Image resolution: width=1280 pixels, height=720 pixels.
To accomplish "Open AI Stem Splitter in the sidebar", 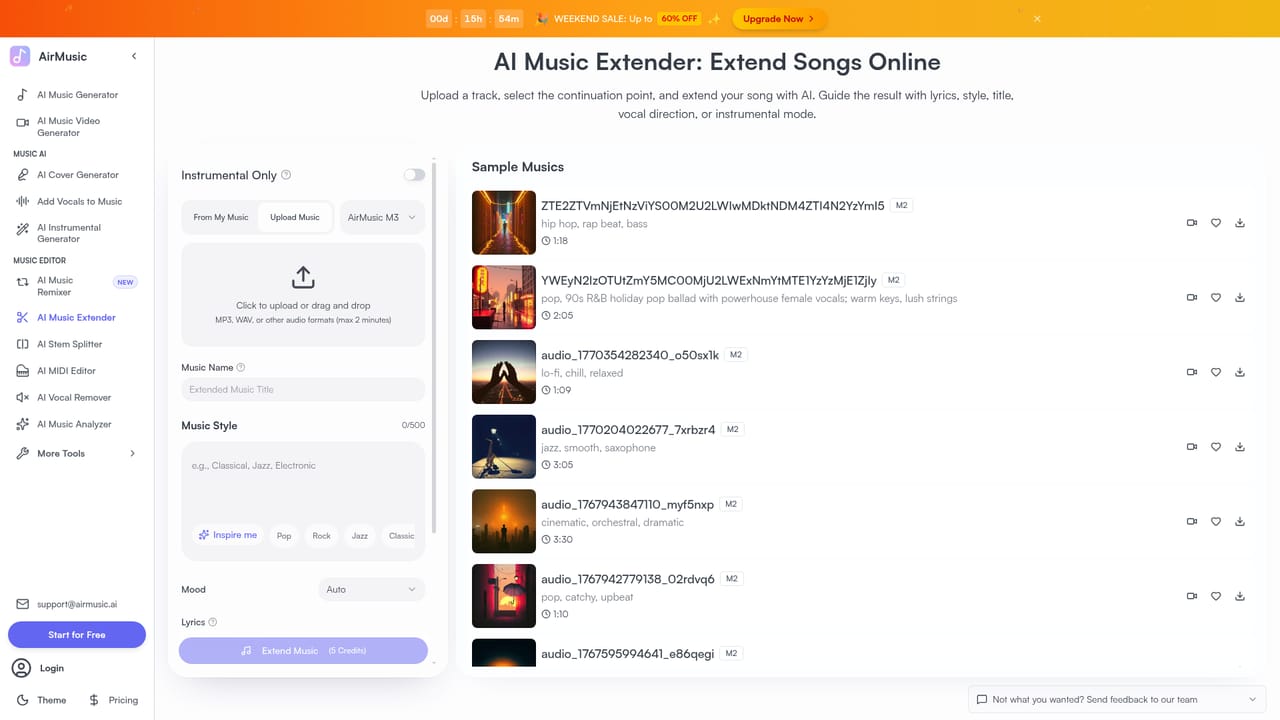I will tap(76, 344).
